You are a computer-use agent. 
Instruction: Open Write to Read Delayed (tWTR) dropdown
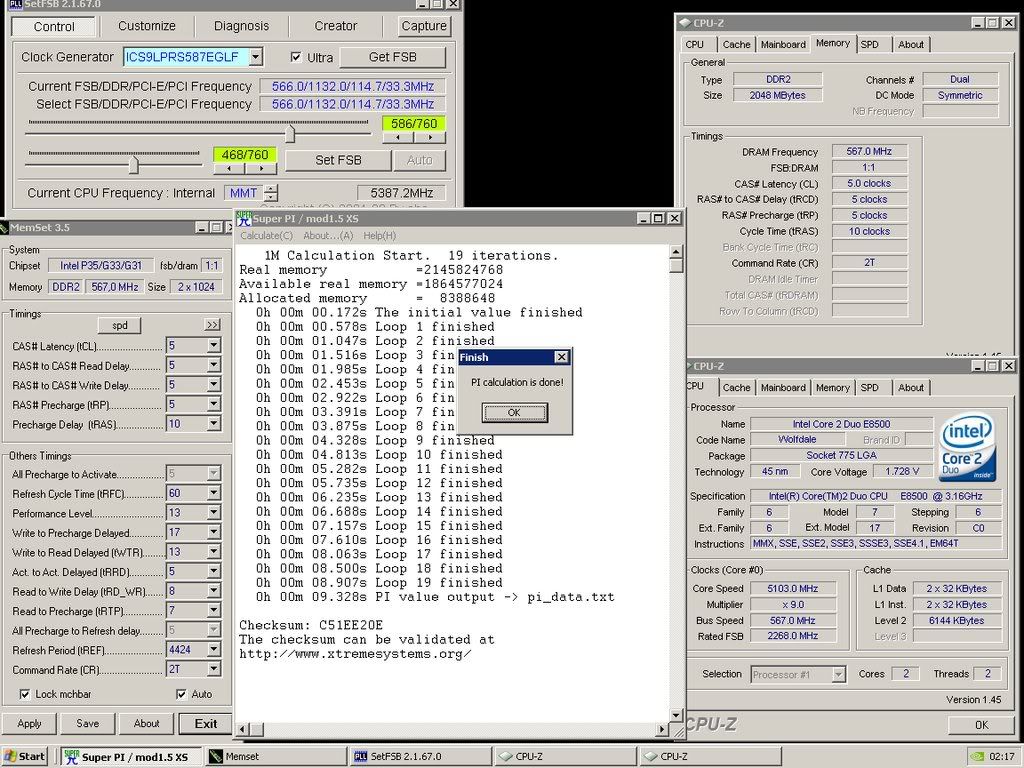tap(214, 552)
